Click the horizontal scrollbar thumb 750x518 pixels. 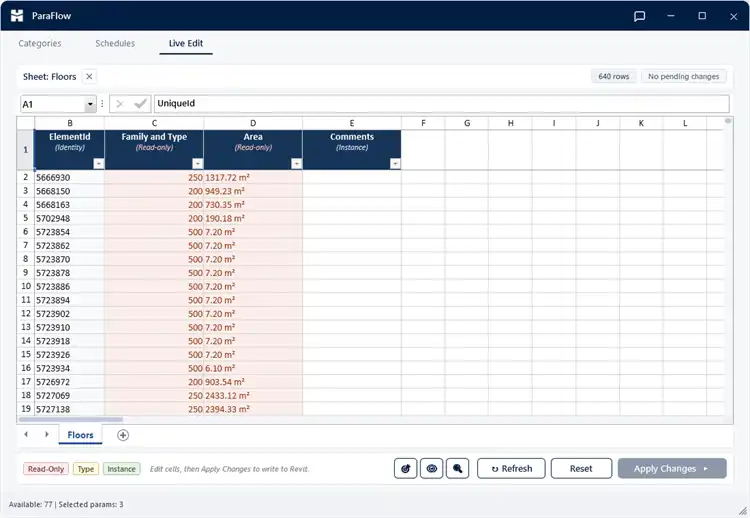[70, 419]
